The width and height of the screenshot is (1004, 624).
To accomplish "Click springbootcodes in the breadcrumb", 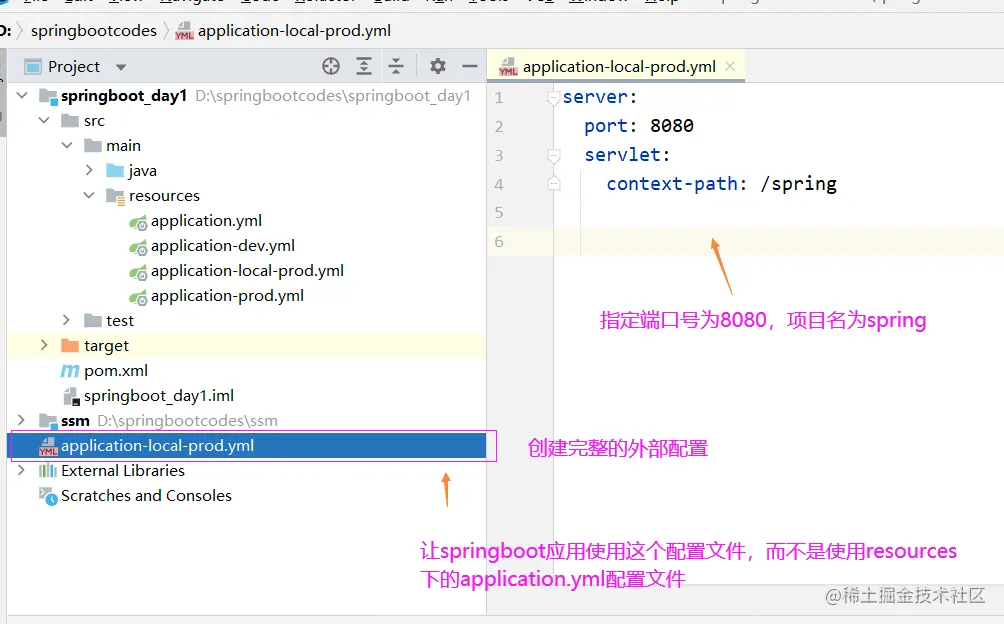I will (93, 31).
